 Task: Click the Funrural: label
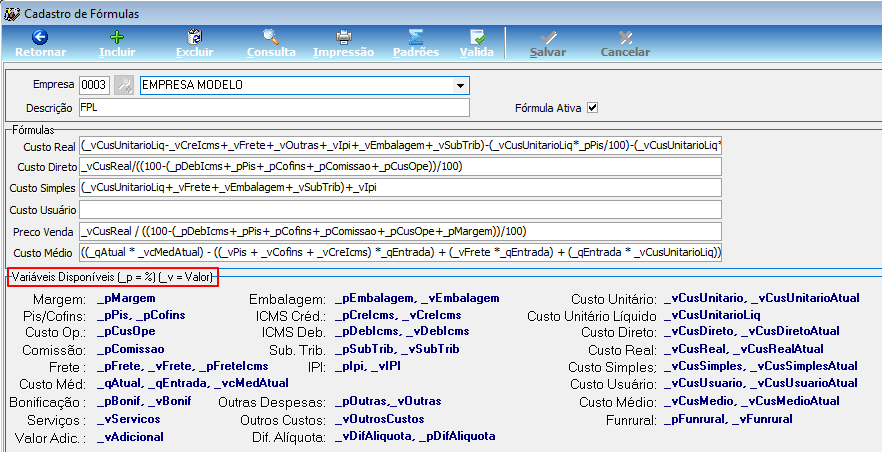[631, 420]
